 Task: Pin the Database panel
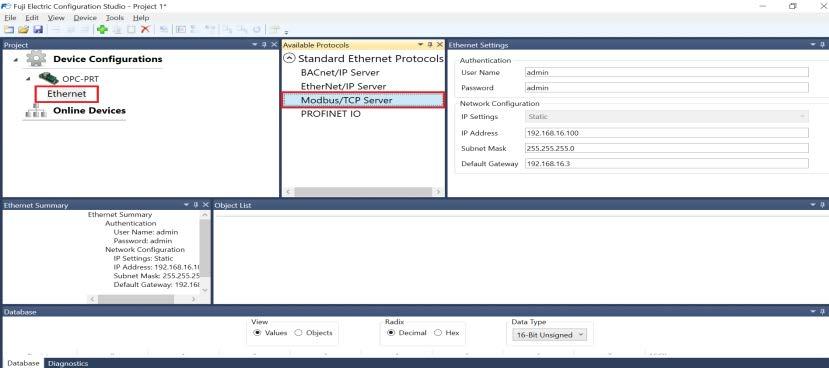pyautogui.click(x=823, y=312)
